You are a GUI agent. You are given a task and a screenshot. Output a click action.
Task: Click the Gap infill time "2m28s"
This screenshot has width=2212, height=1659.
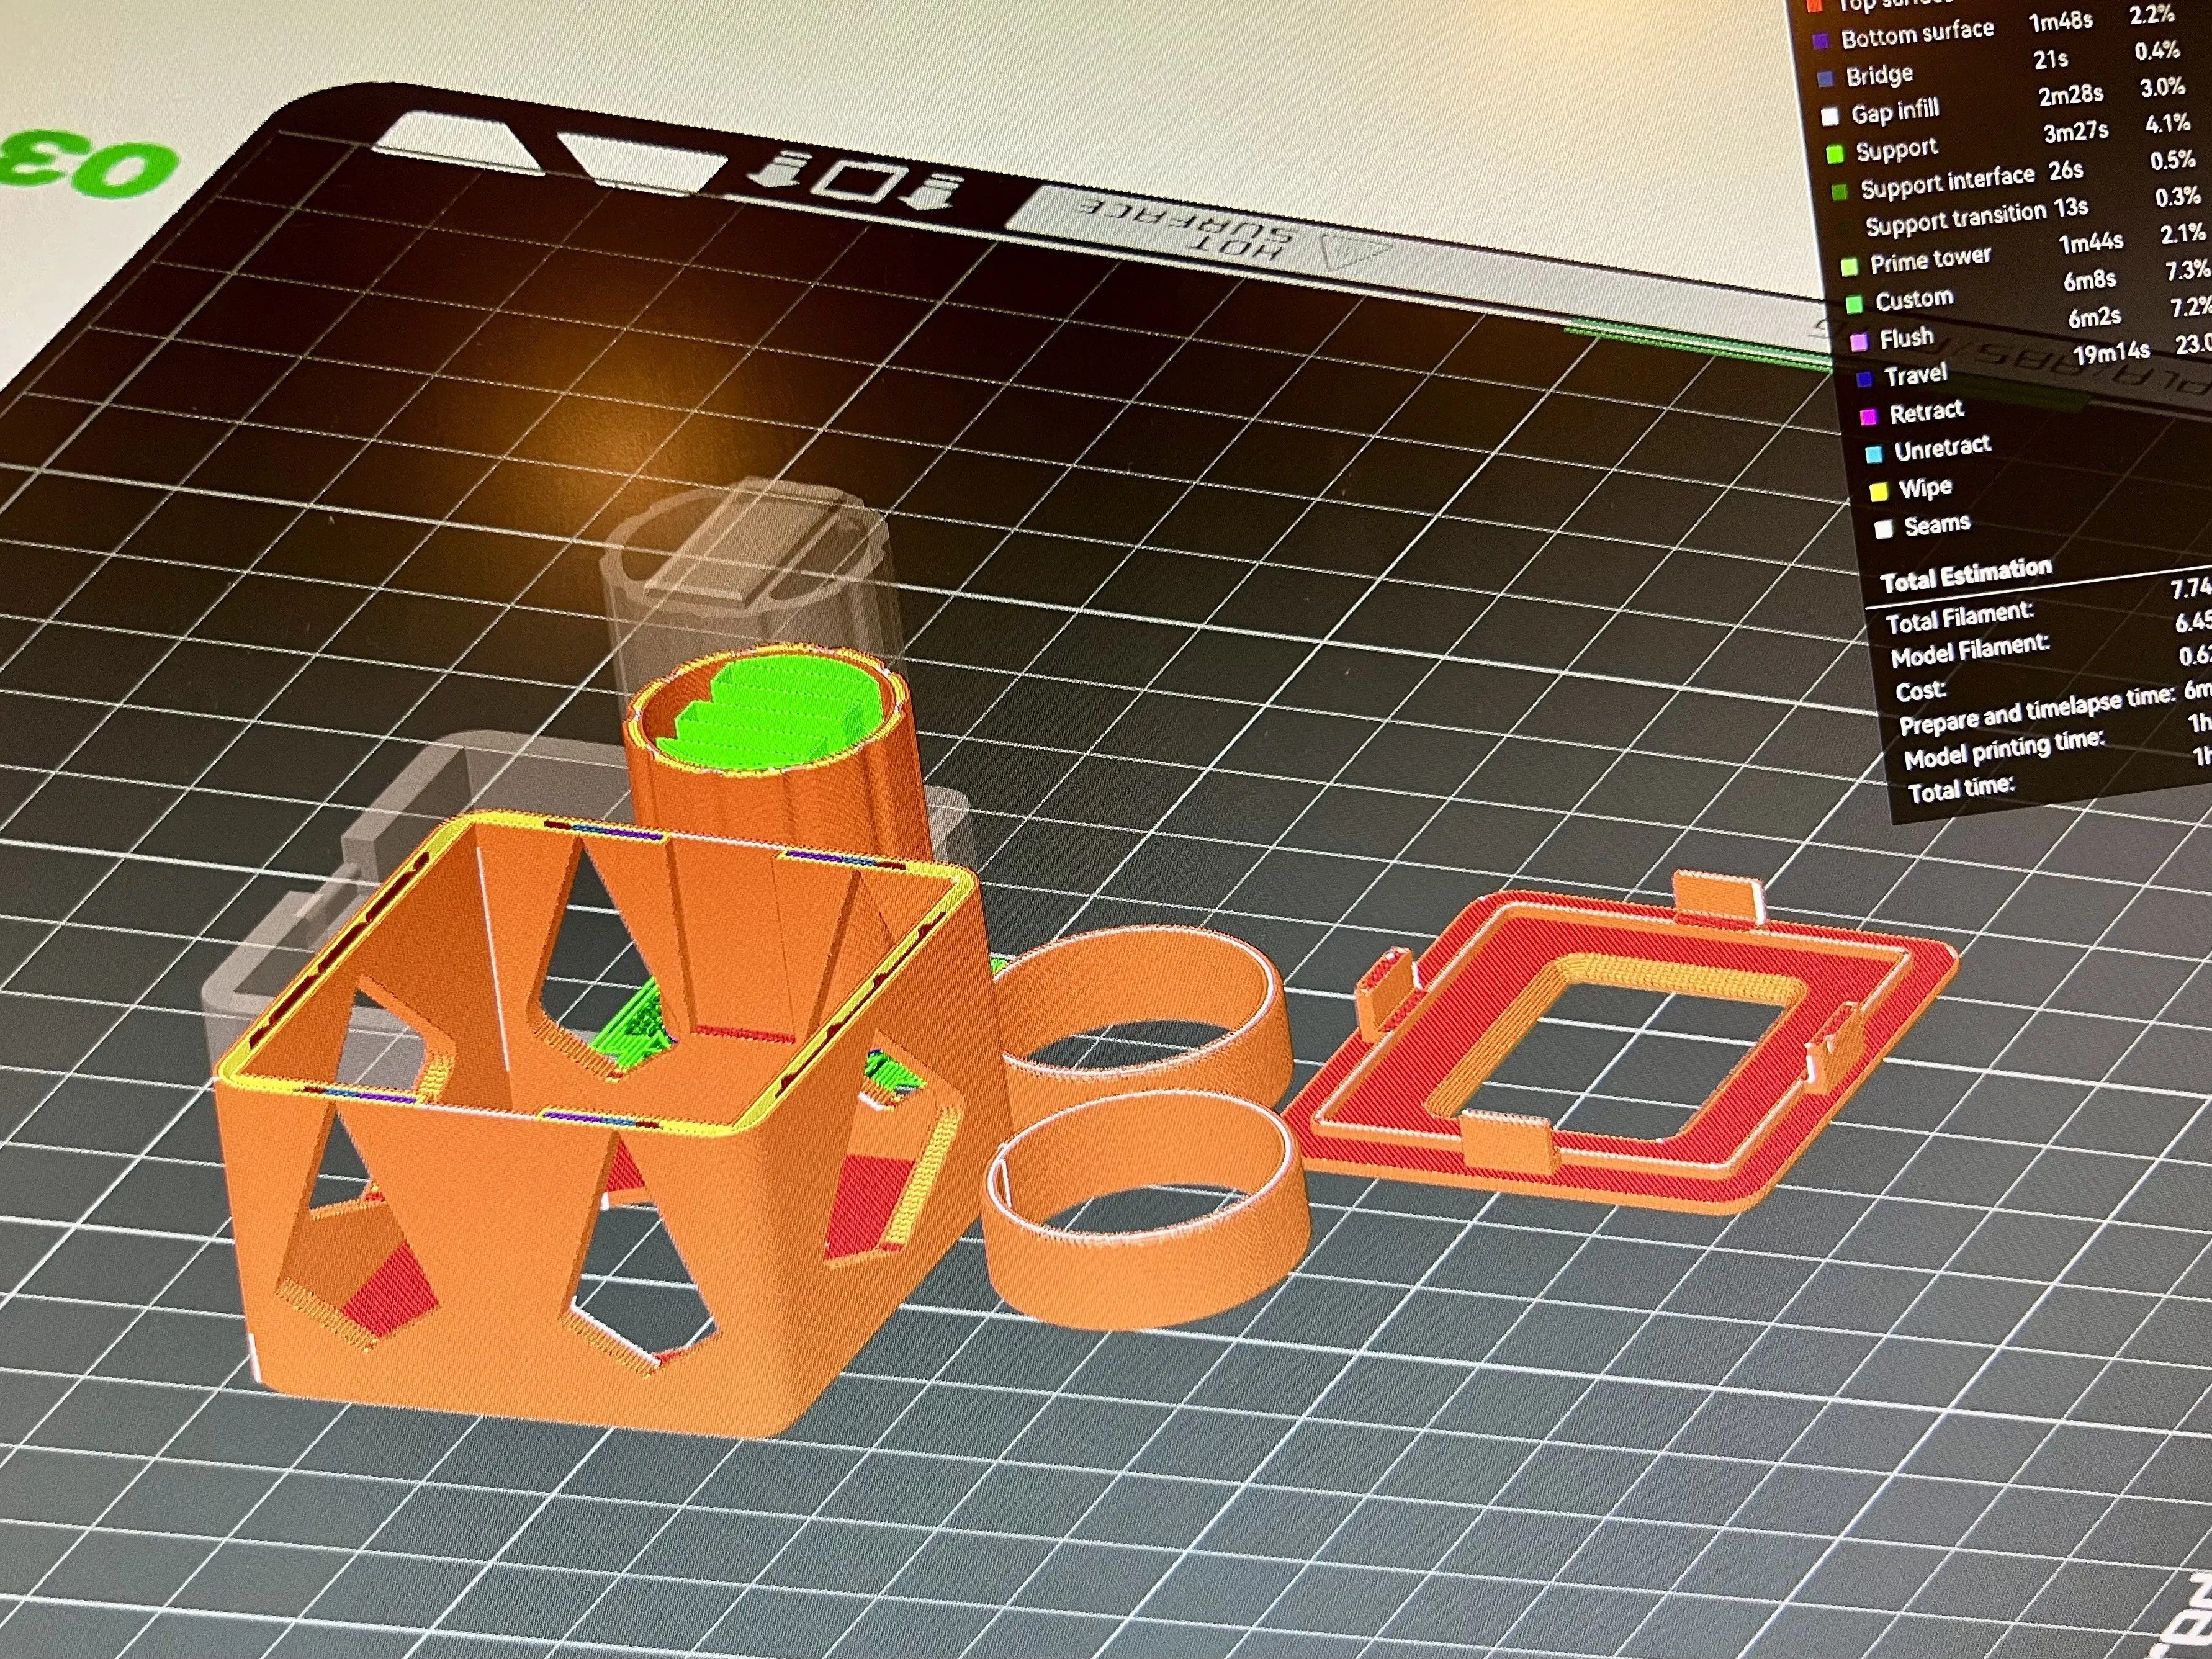tap(2070, 96)
